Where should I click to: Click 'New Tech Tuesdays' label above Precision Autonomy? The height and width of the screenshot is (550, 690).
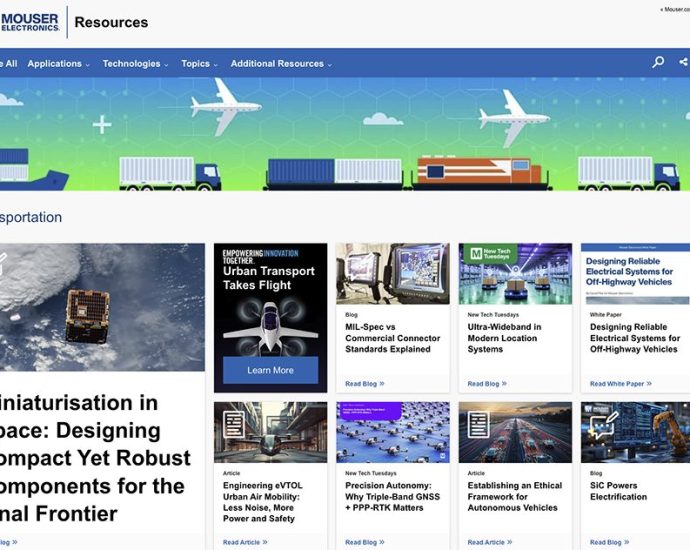[x=371, y=473]
